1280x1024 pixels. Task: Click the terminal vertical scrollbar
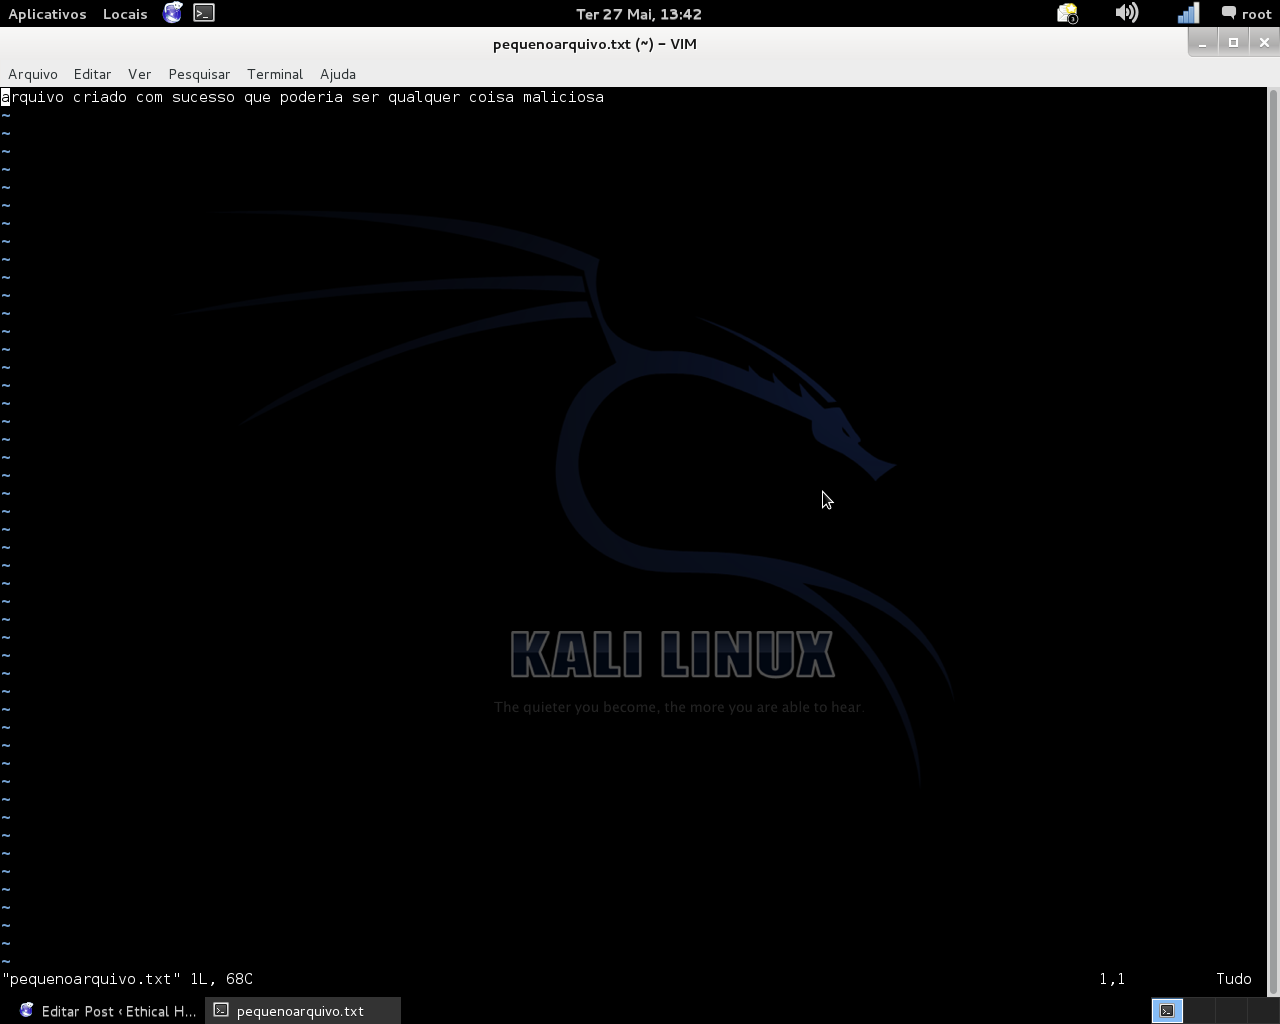pos(1273,540)
